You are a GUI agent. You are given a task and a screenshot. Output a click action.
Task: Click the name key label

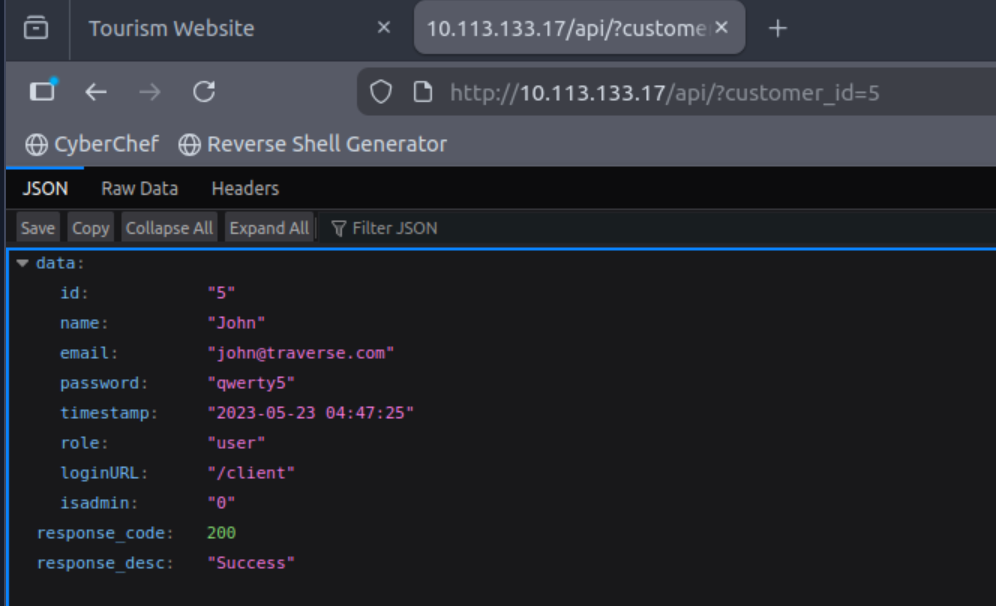(x=79, y=323)
